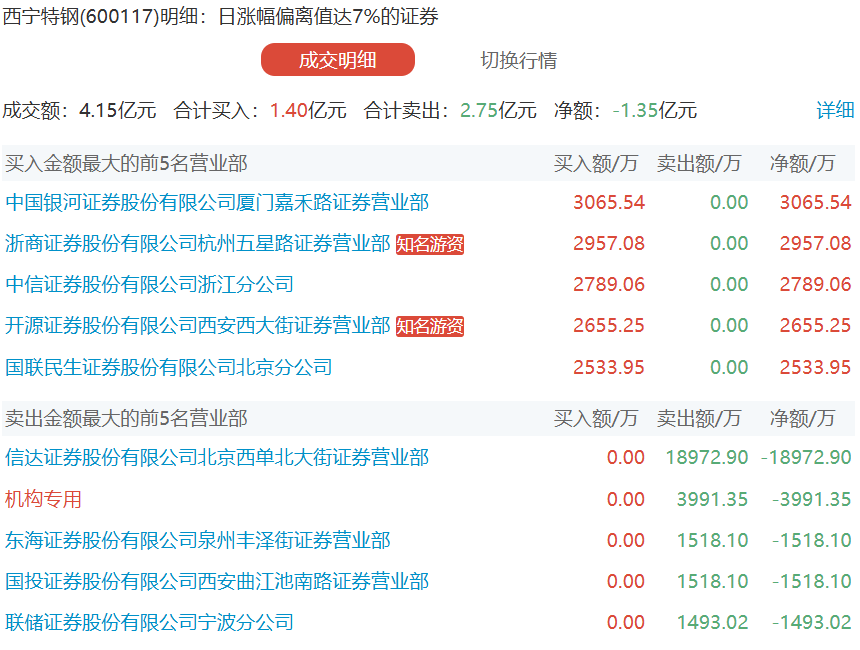Click 知名游资 badge beside 浙商证券
This screenshot has height=650, width=860.
coord(430,244)
